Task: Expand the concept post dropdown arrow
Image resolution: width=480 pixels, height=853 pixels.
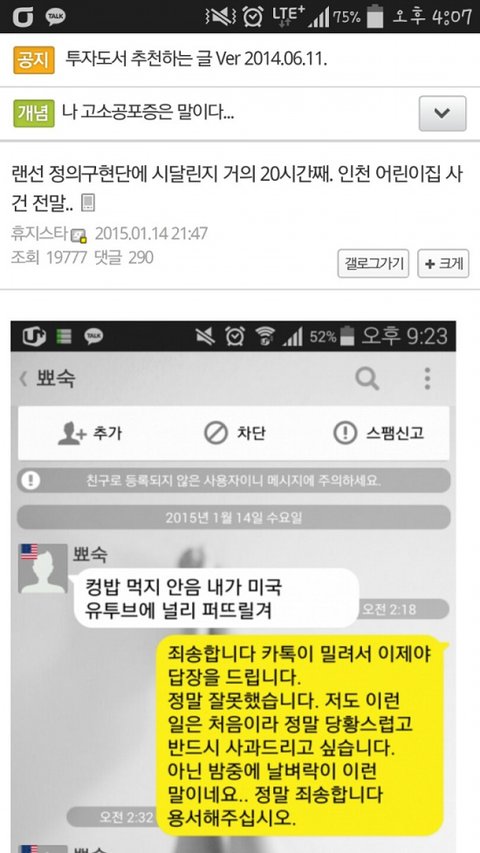Action: click(442, 113)
